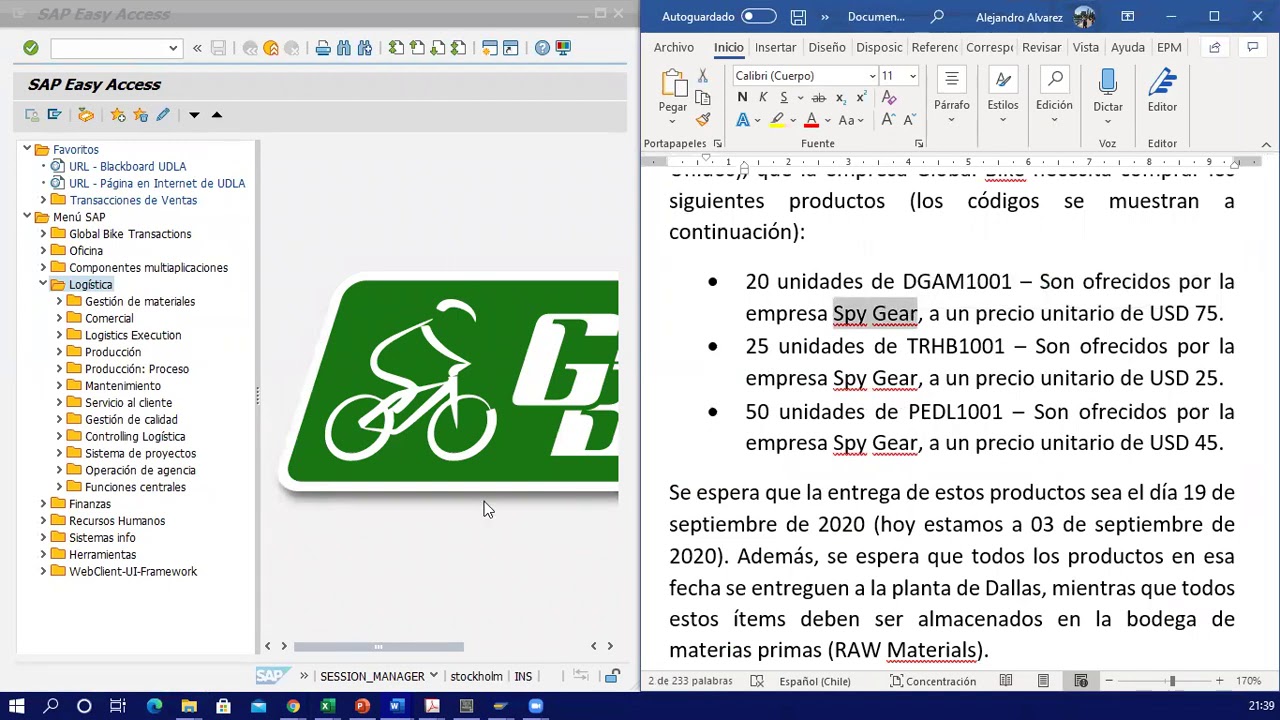Open the Comments icon in Word ribbon

(1252, 47)
